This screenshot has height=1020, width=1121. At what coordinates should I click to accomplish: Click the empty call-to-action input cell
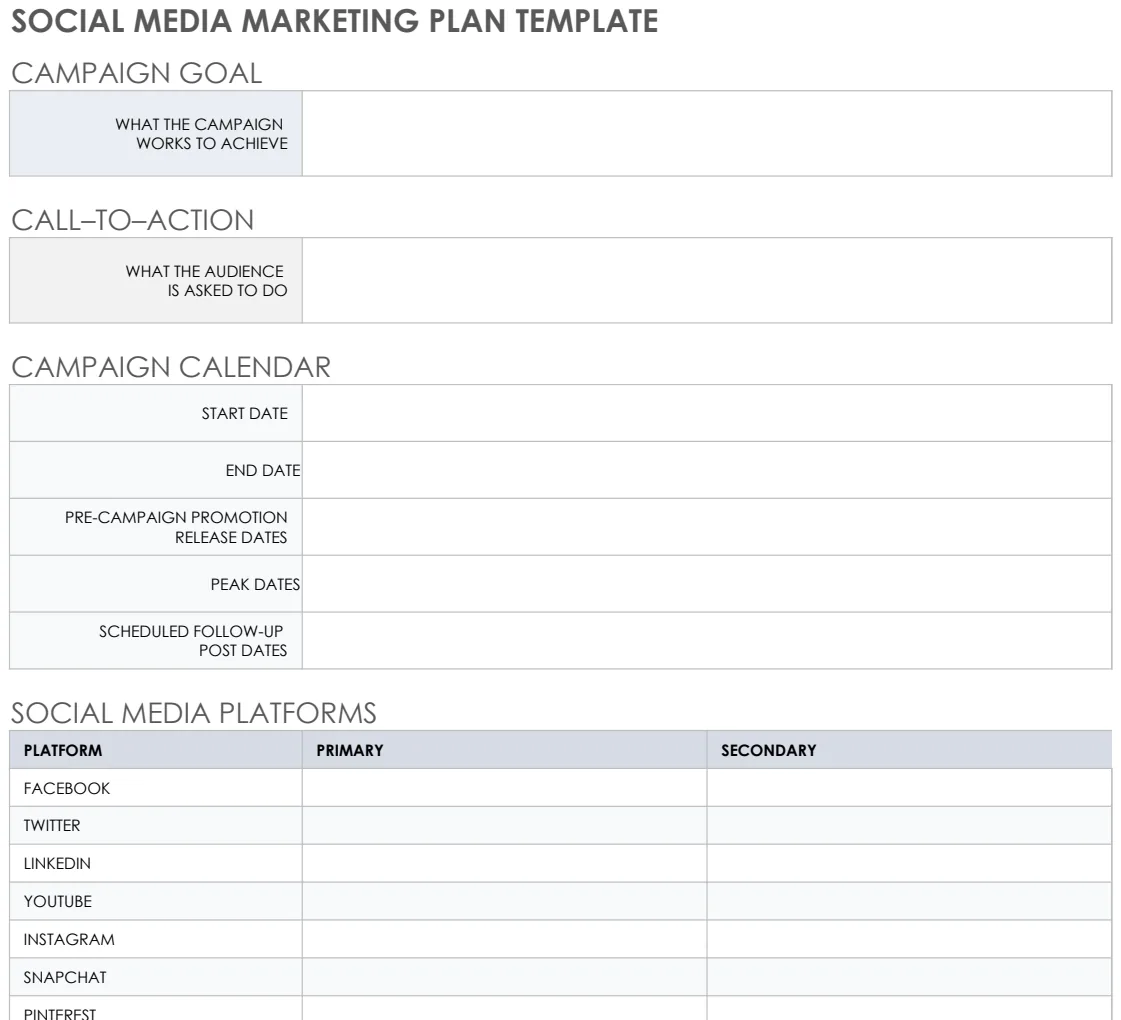707,280
